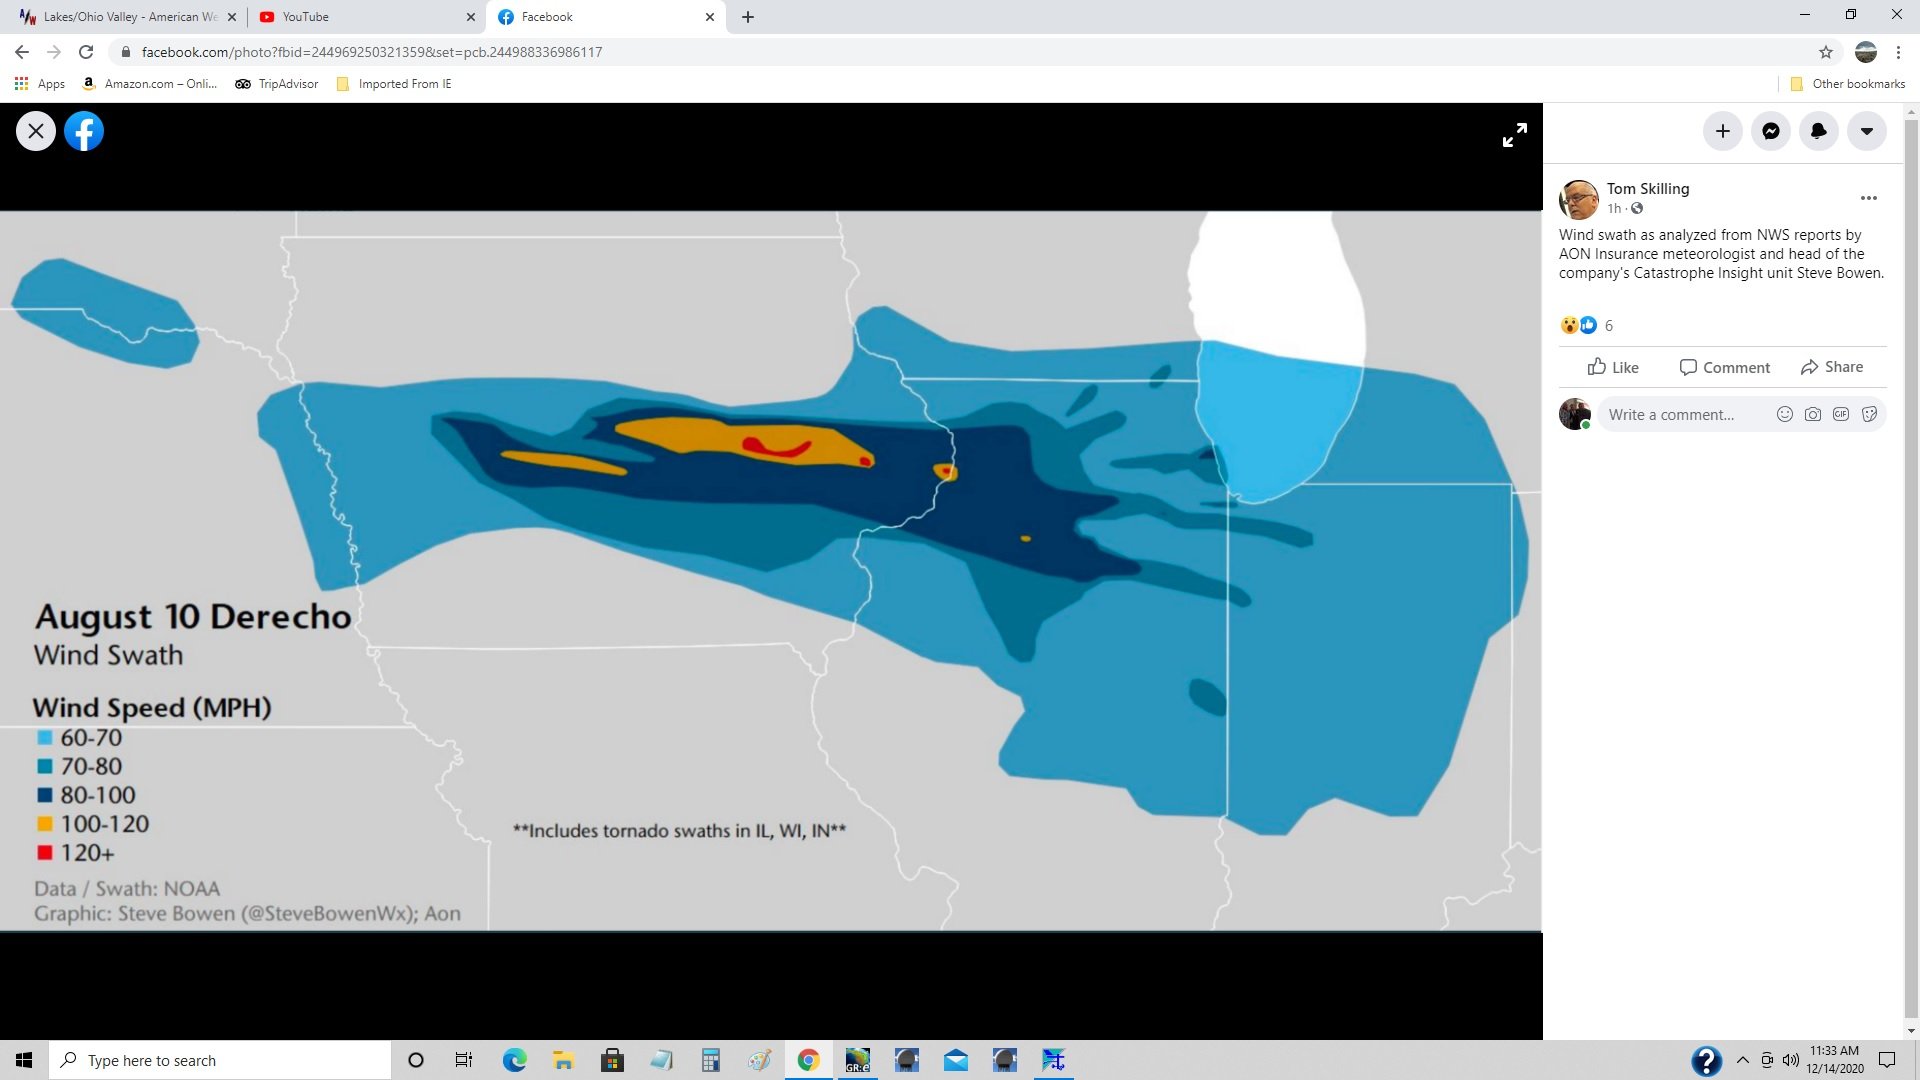
Task: Like the Tom Skilling post
Action: pyautogui.click(x=1613, y=367)
